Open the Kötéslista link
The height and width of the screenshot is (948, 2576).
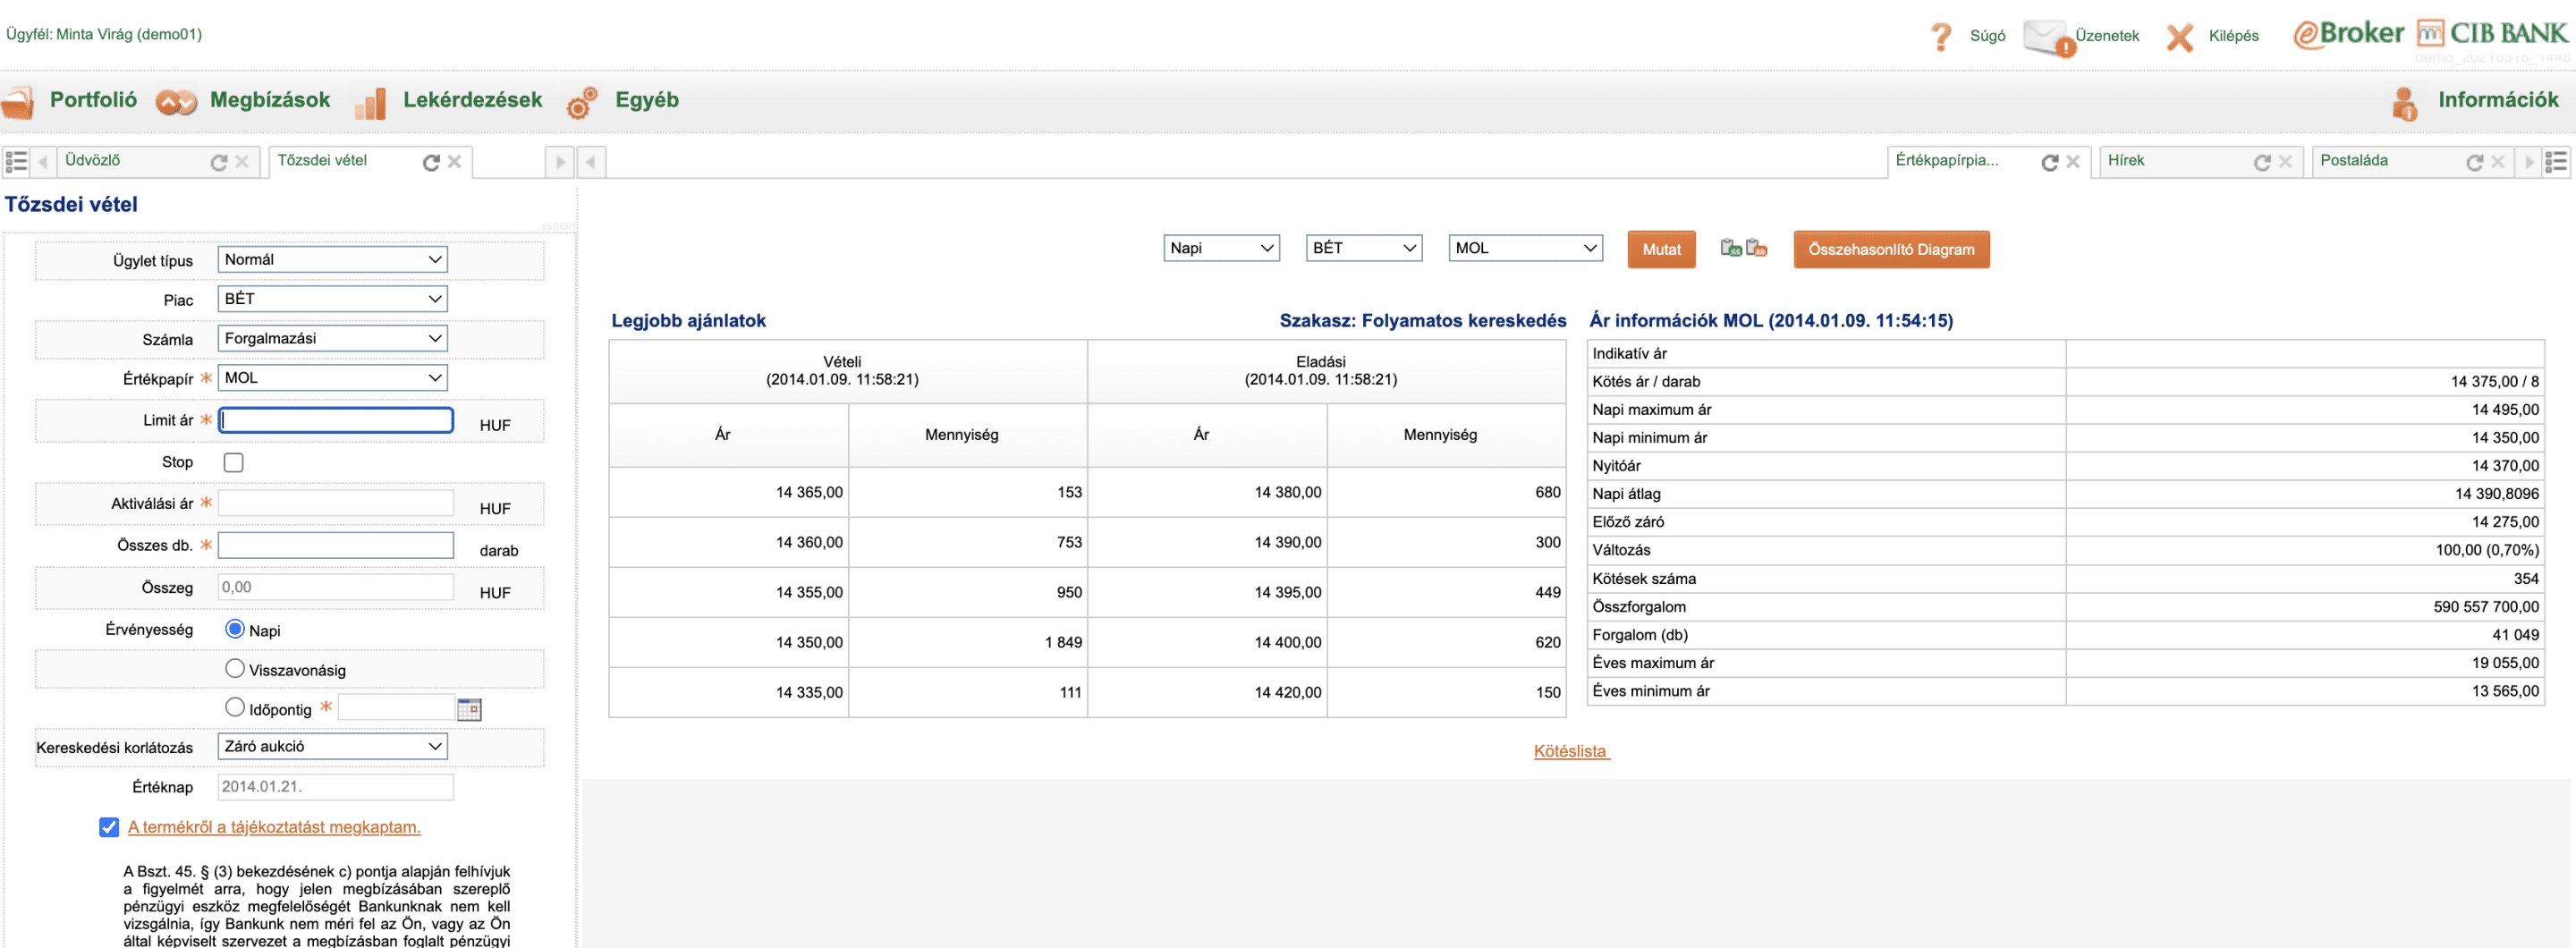[x=1570, y=751]
